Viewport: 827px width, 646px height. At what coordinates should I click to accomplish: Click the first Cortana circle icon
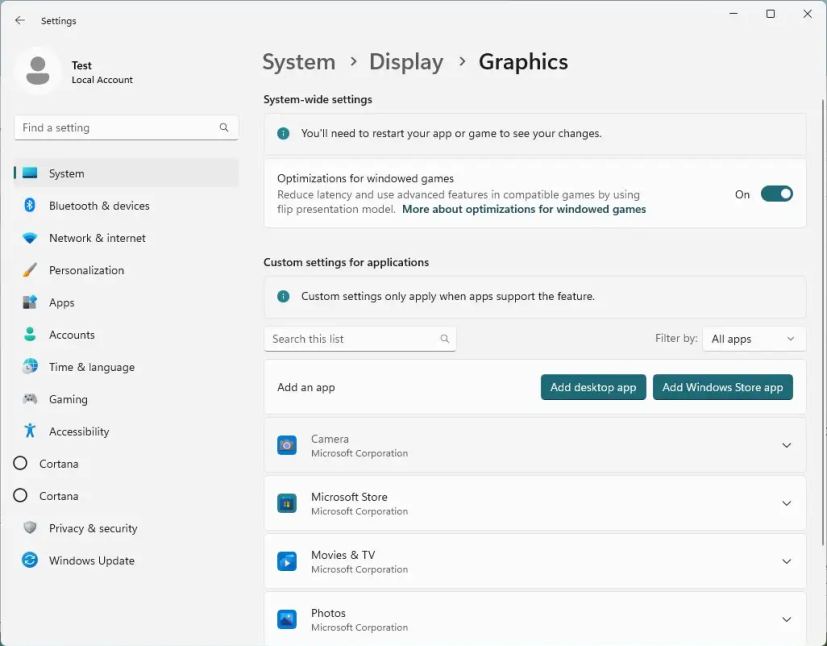coord(20,464)
